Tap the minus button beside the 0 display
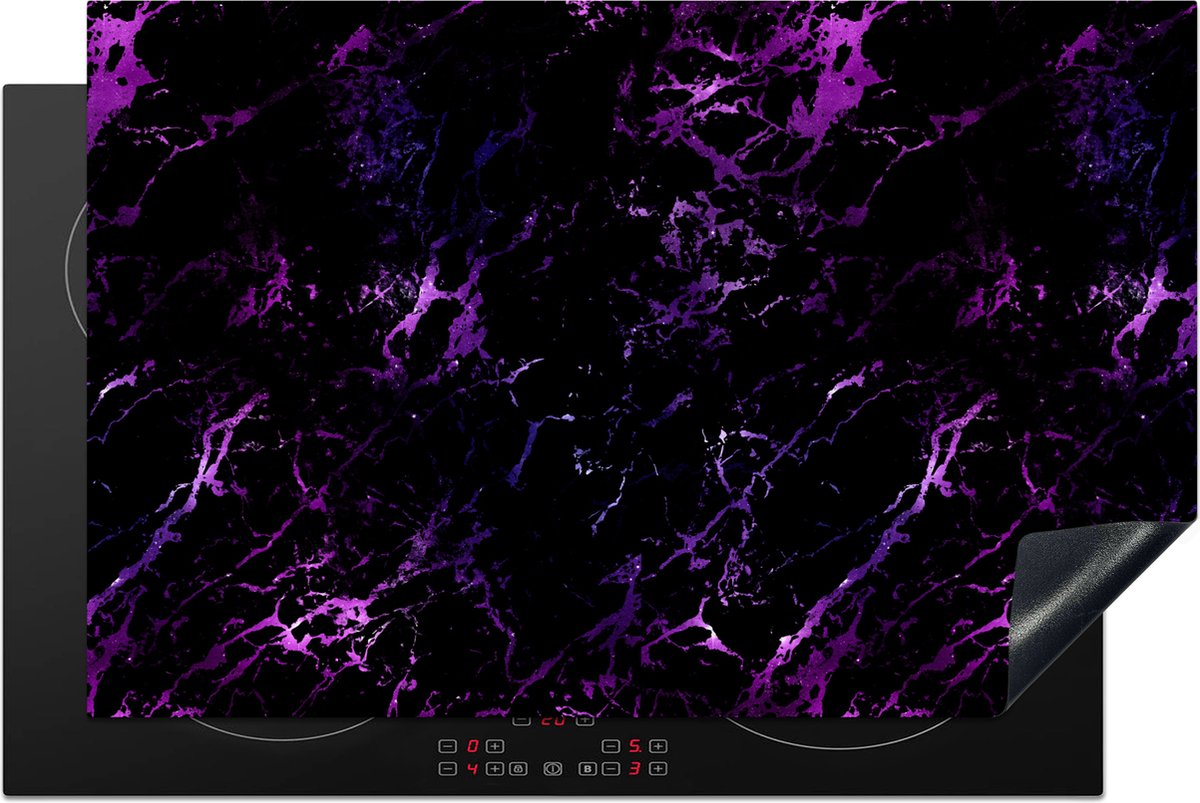This screenshot has width=1200, height=803. tap(447, 746)
